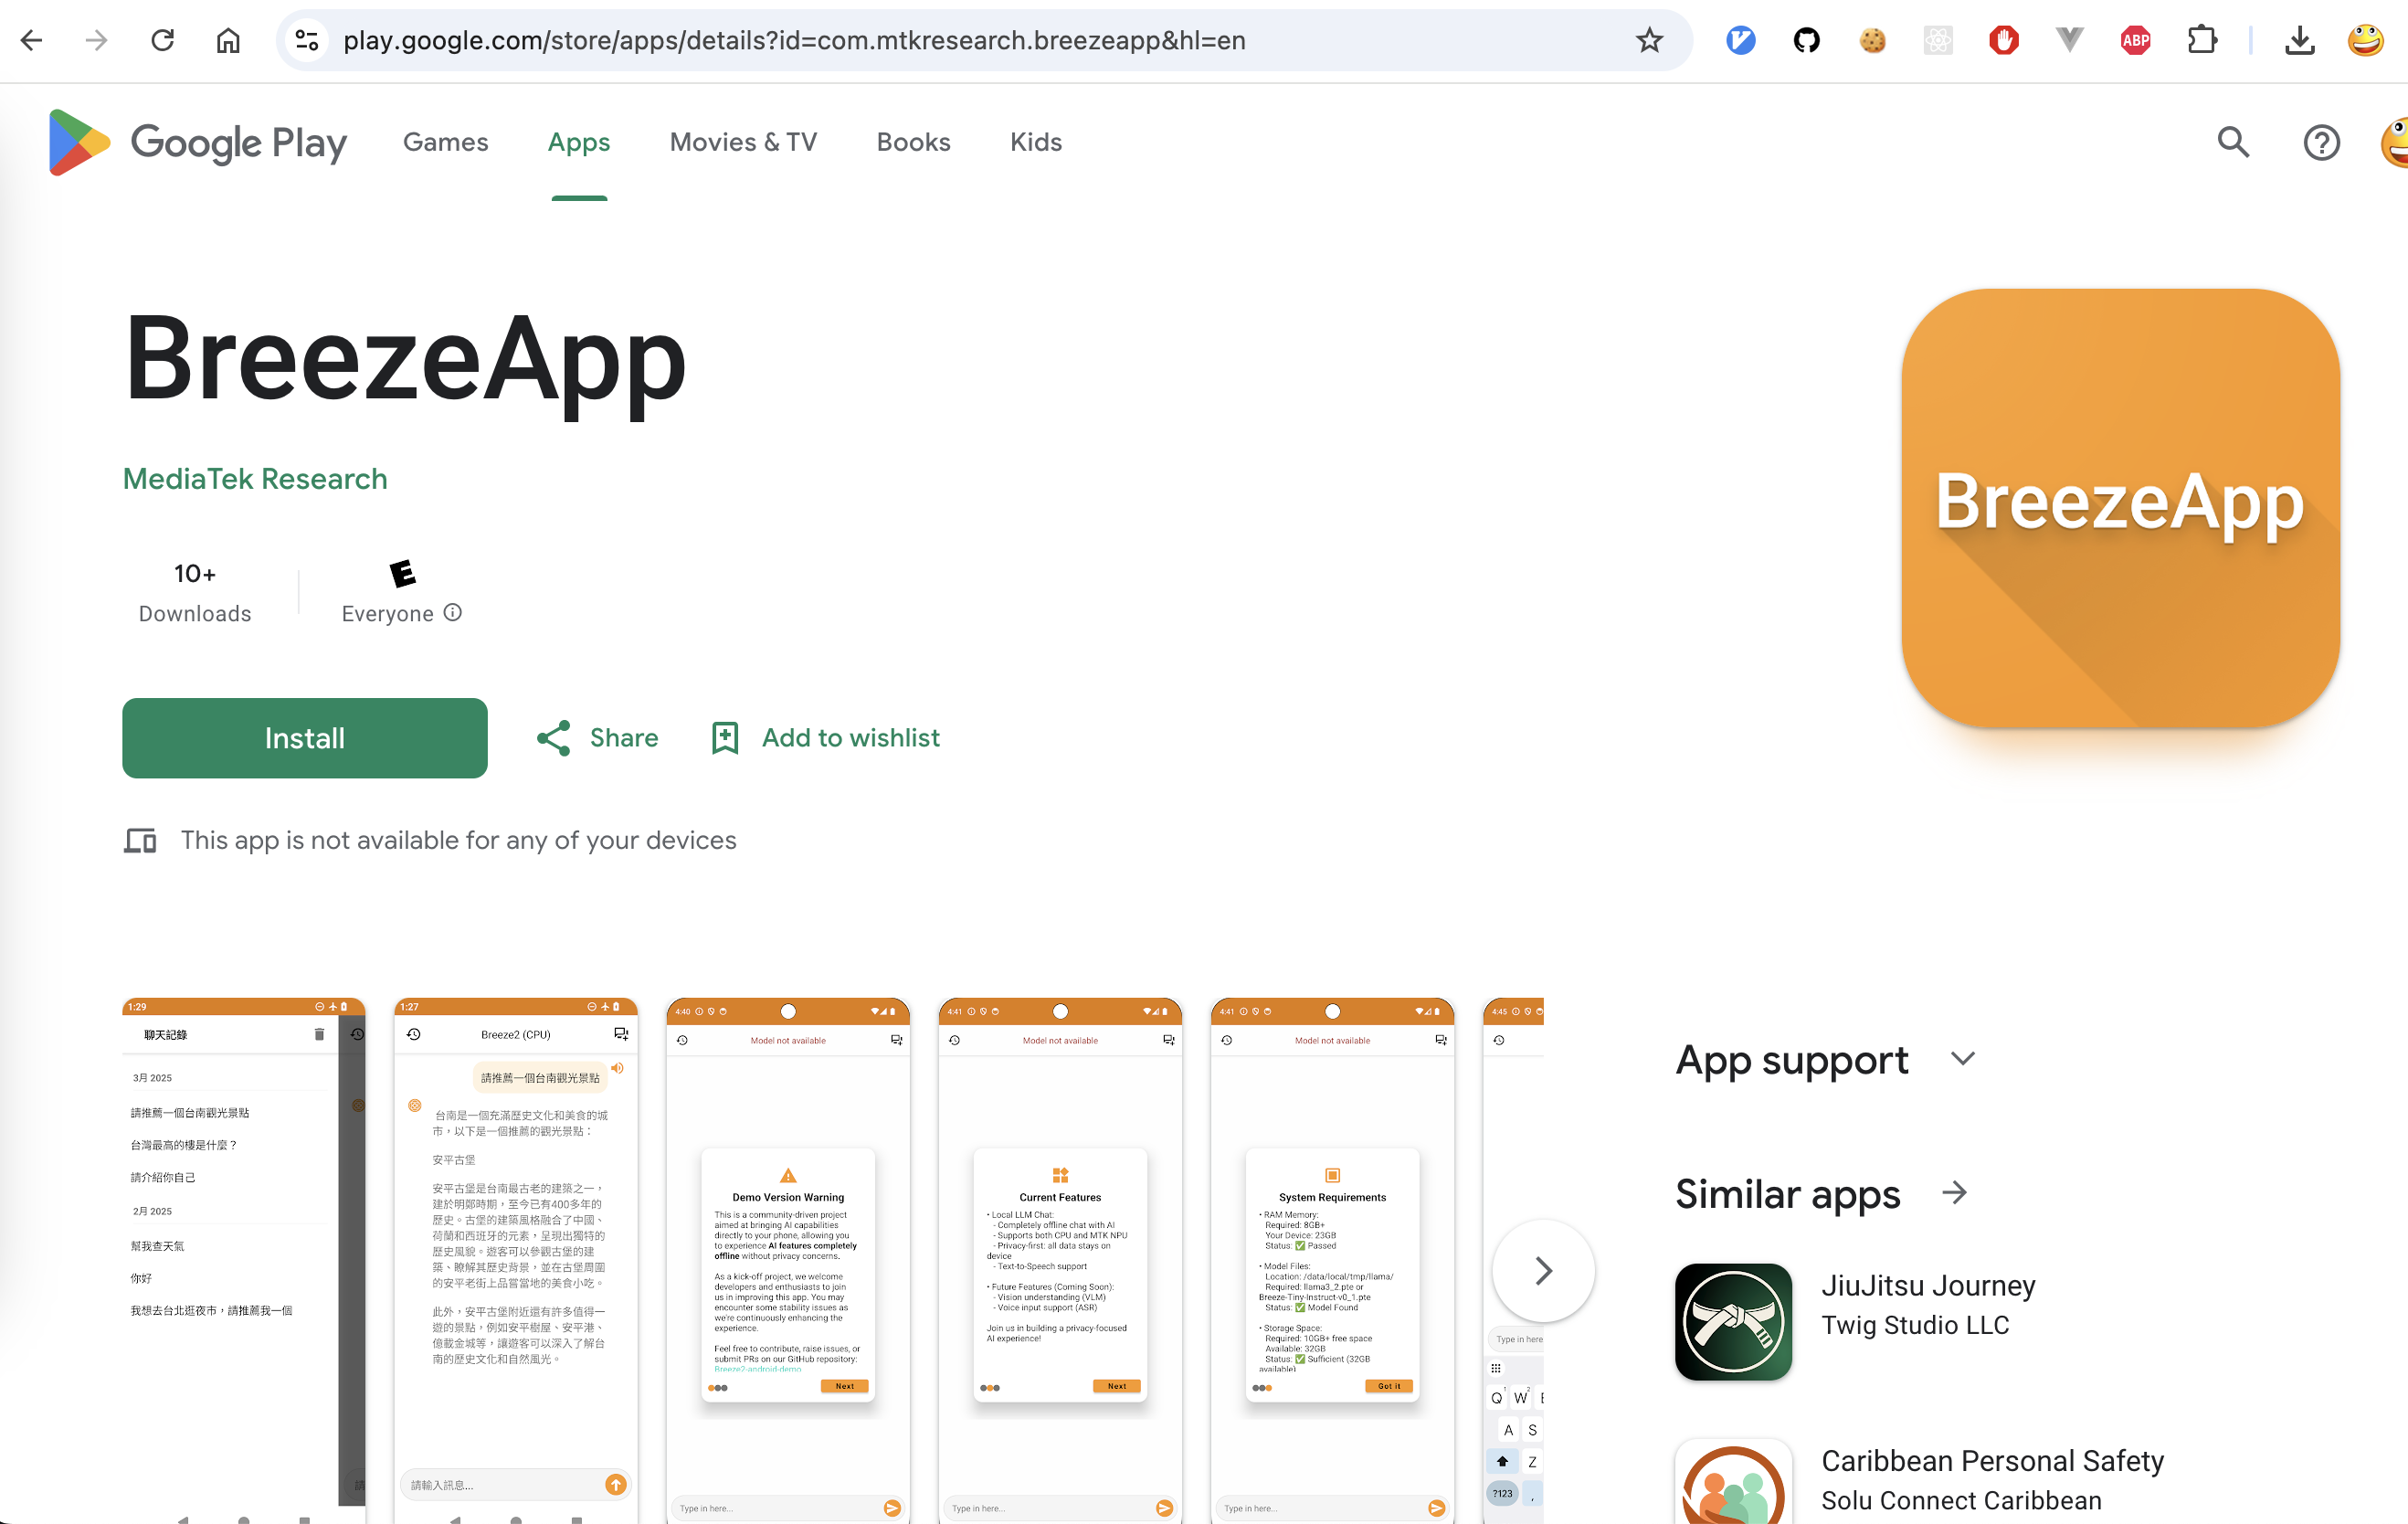Screen dimensions: 2408x1524
Task: Click the address bar URL field
Action: [x=794, y=40]
